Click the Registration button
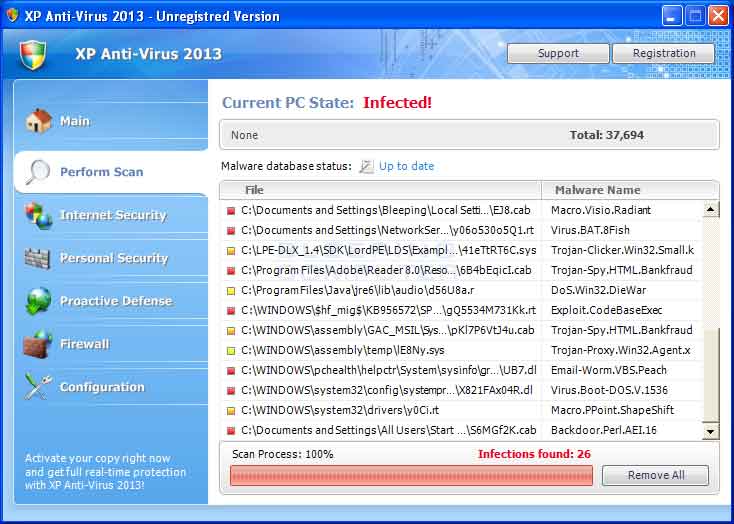 pos(664,53)
